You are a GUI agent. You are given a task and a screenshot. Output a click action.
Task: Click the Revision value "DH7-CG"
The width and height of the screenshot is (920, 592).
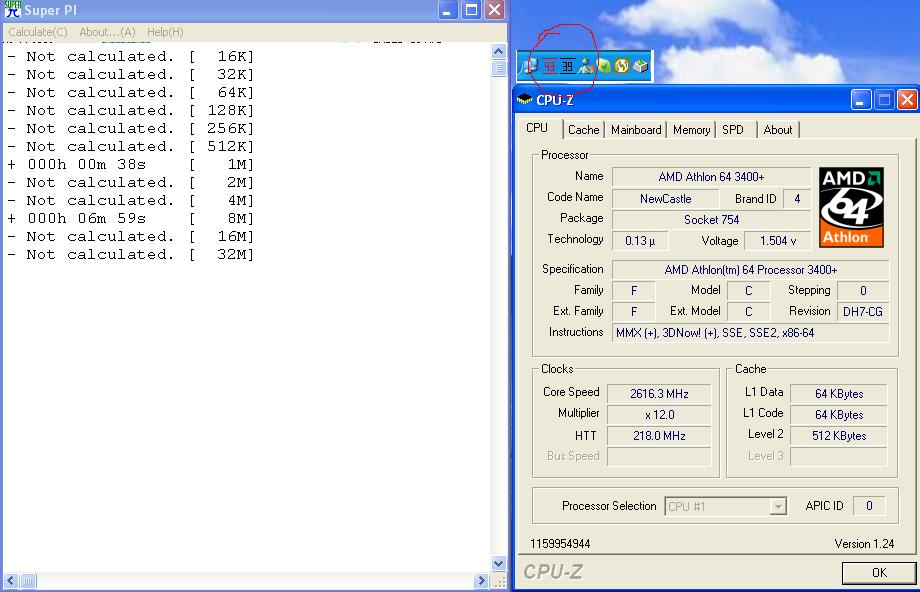pyautogui.click(x=862, y=312)
